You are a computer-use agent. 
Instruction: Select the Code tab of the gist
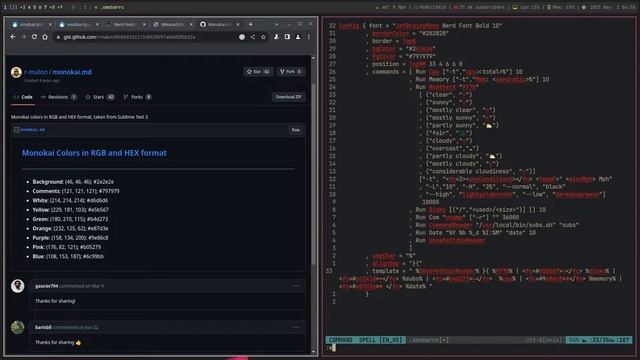point(23,97)
